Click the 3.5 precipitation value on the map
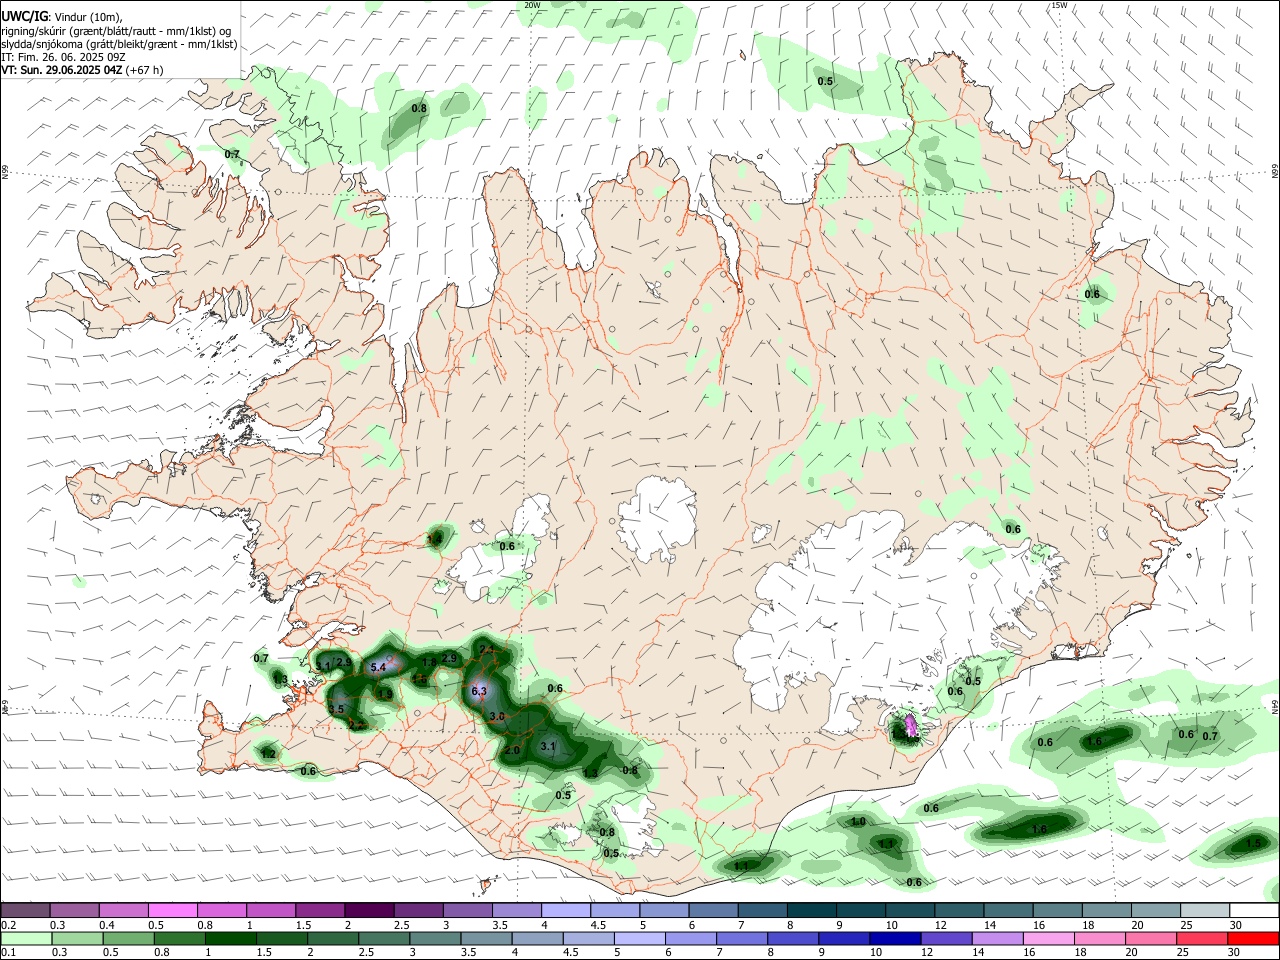The height and width of the screenshot is (960, 1280). [x=336, y=709]
